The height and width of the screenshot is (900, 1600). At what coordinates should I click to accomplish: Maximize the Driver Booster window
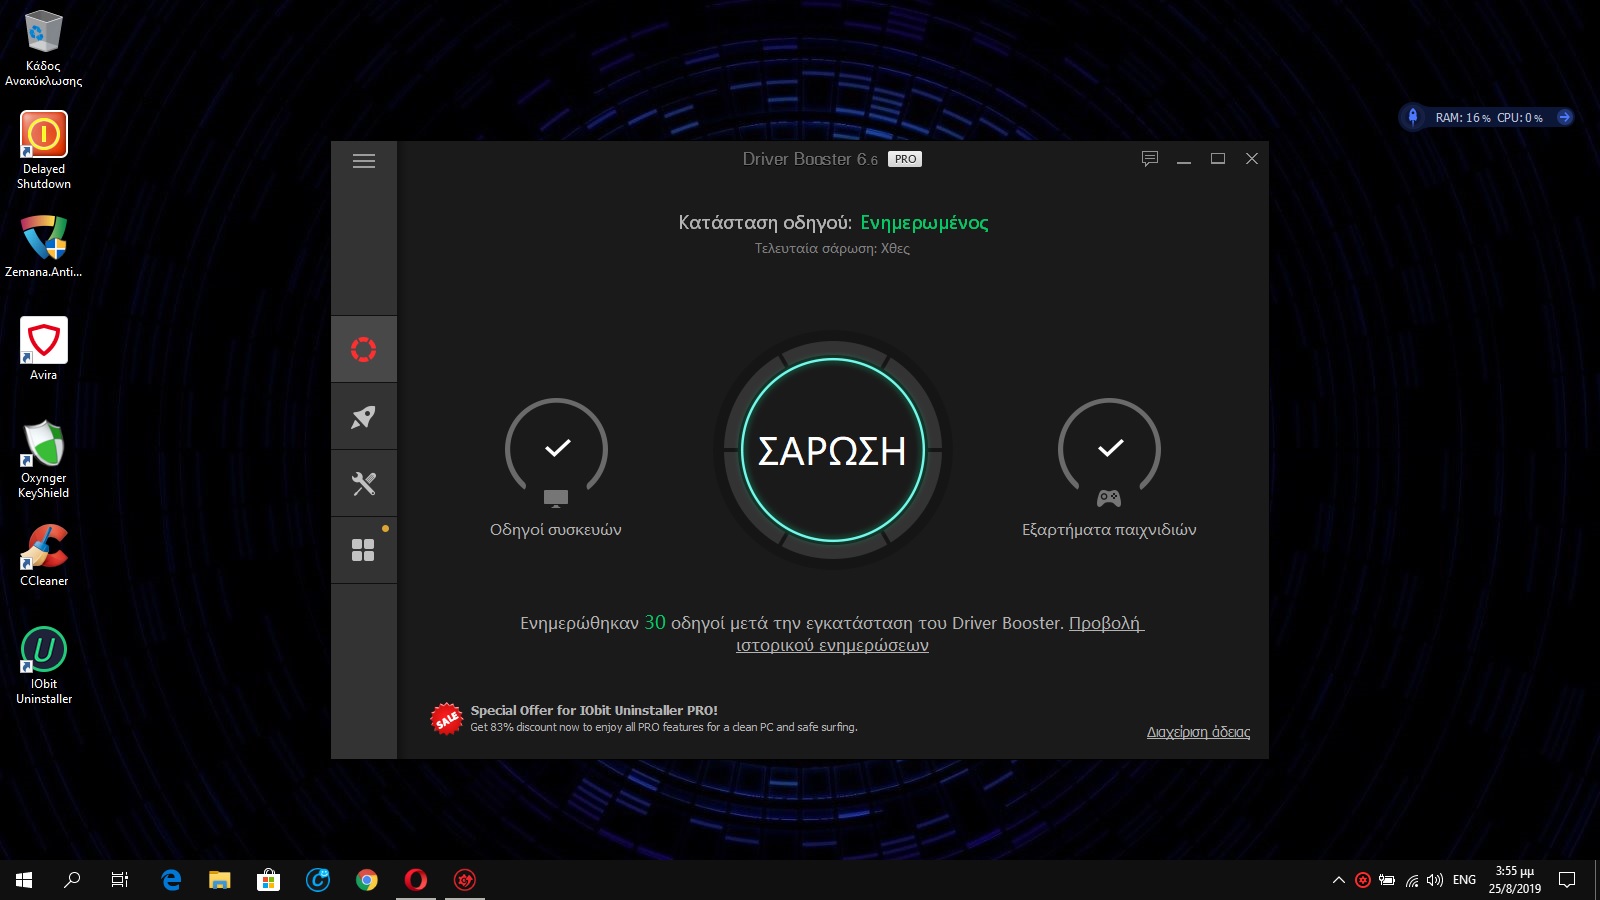pyautogui.click(x=1218, y=159)
